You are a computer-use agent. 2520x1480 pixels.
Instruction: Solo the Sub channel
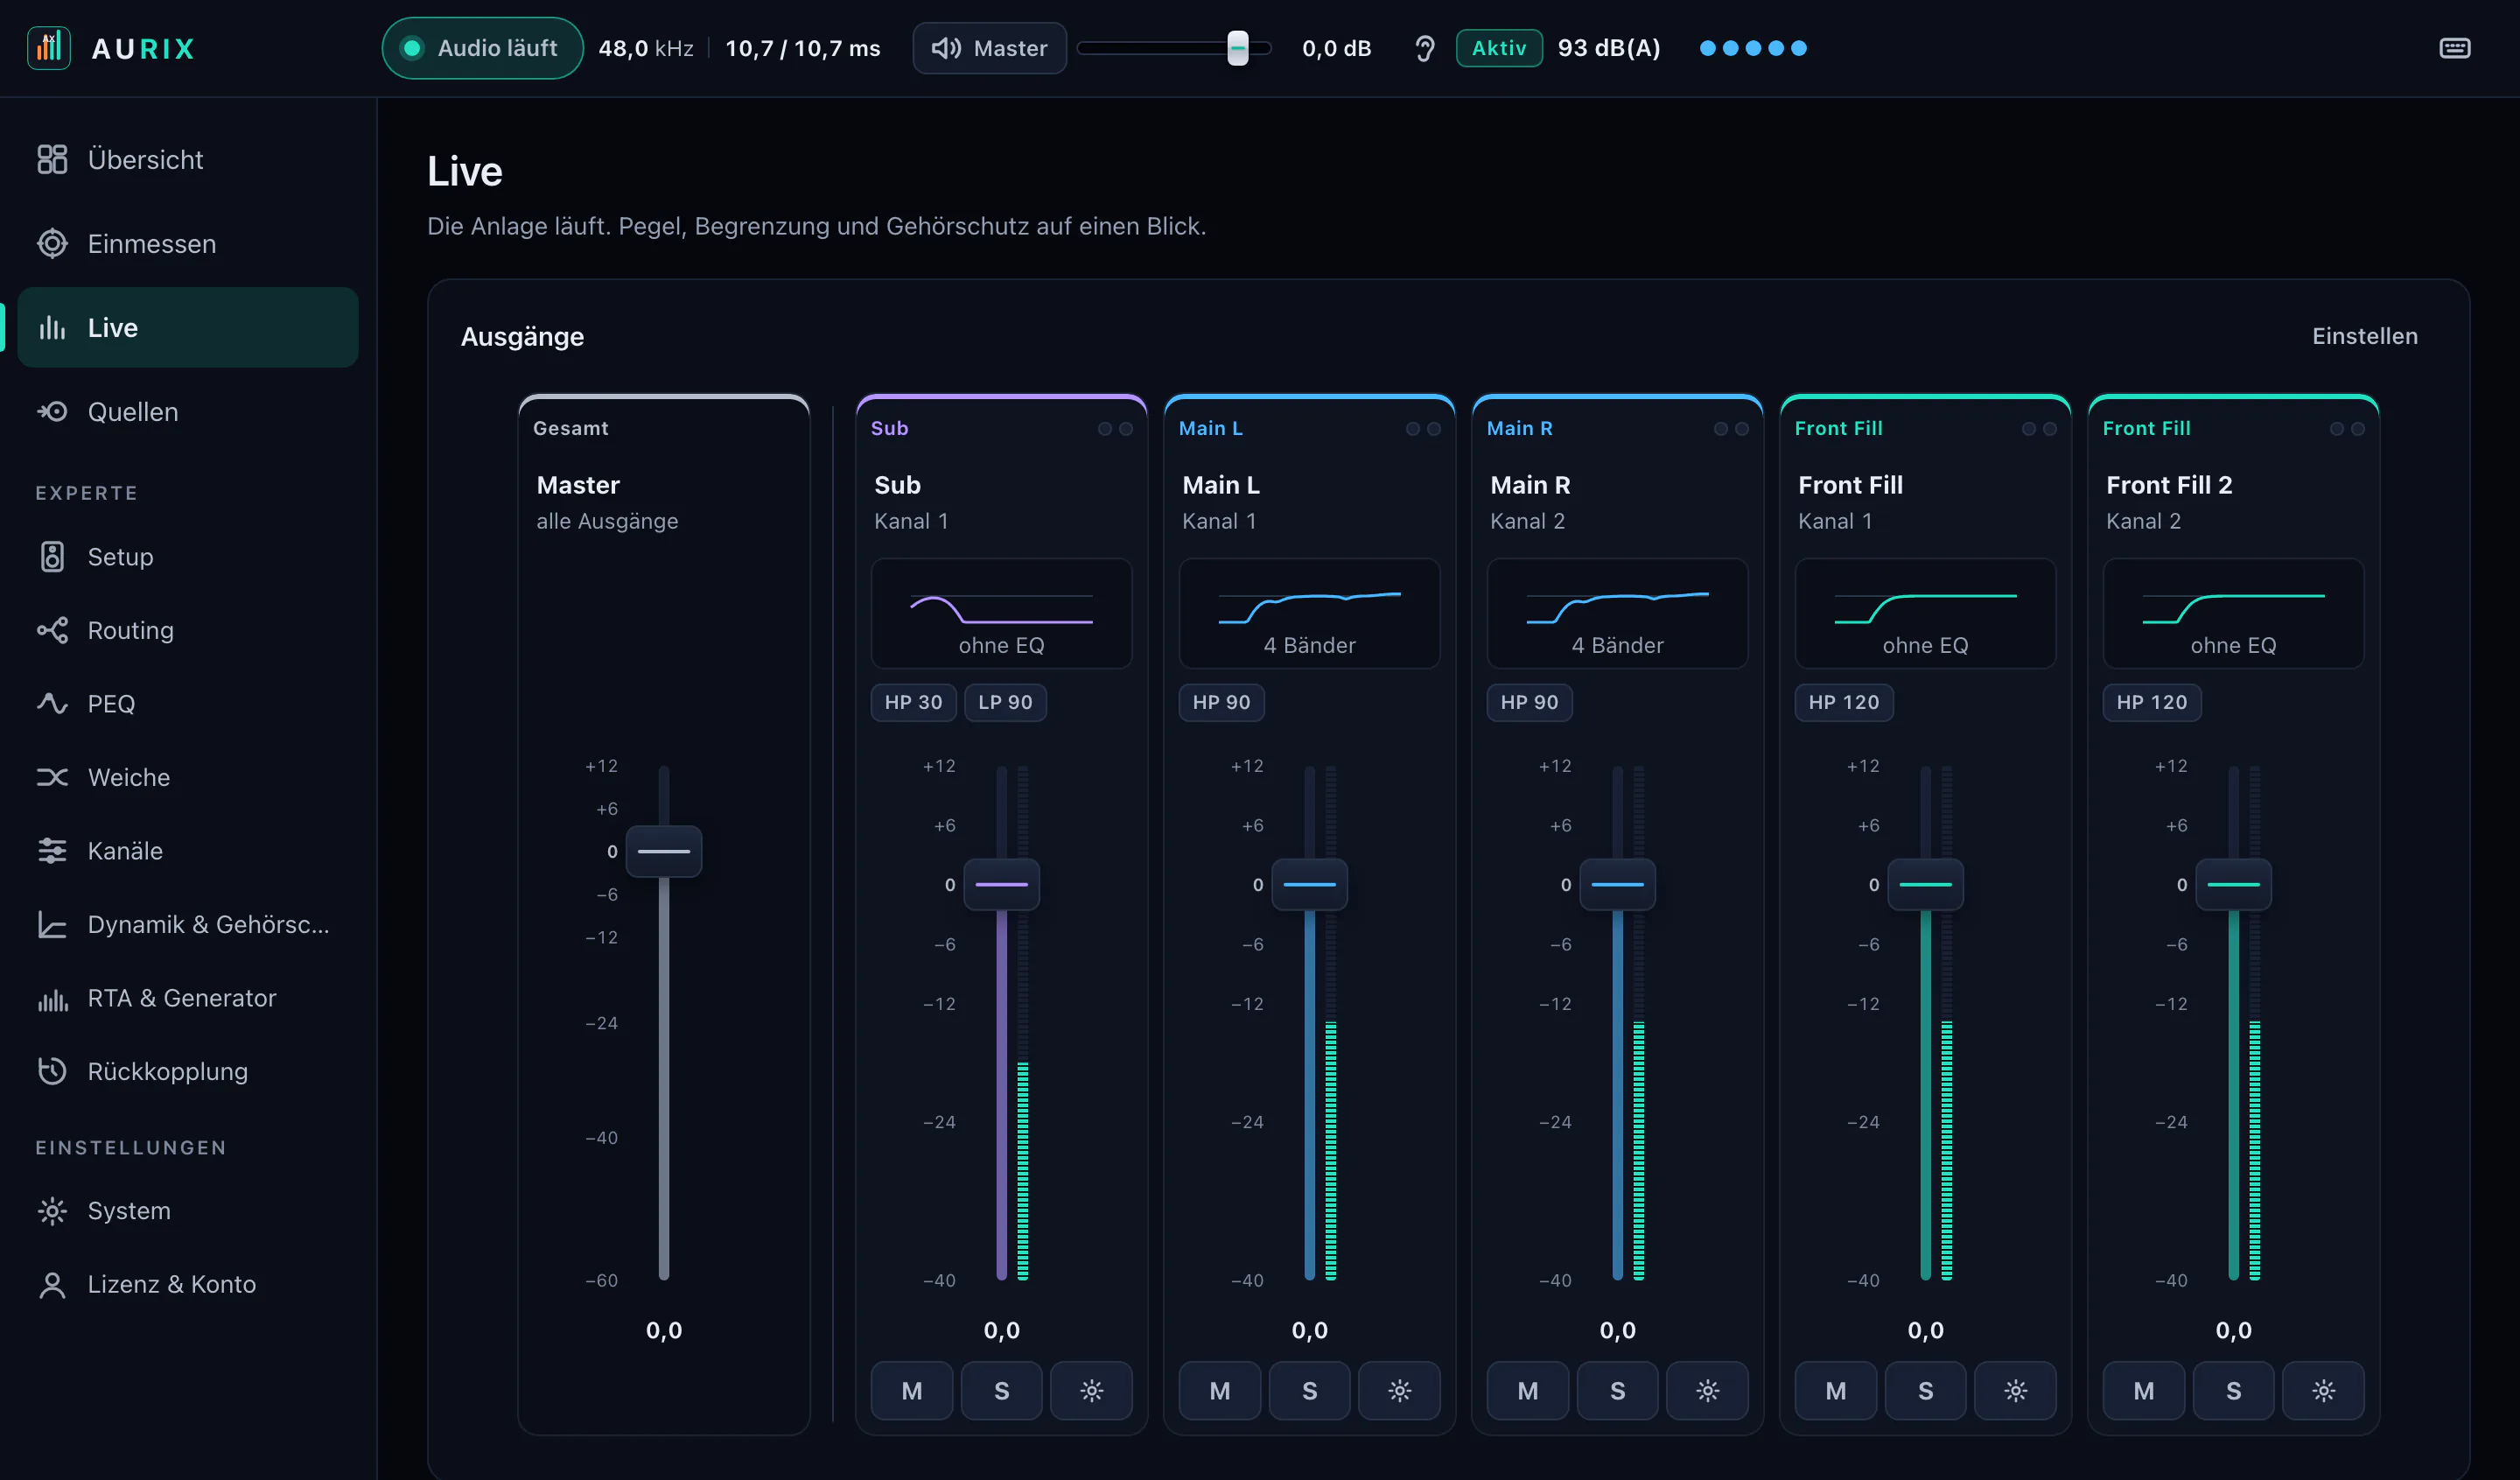[x=1001, y=1390]
